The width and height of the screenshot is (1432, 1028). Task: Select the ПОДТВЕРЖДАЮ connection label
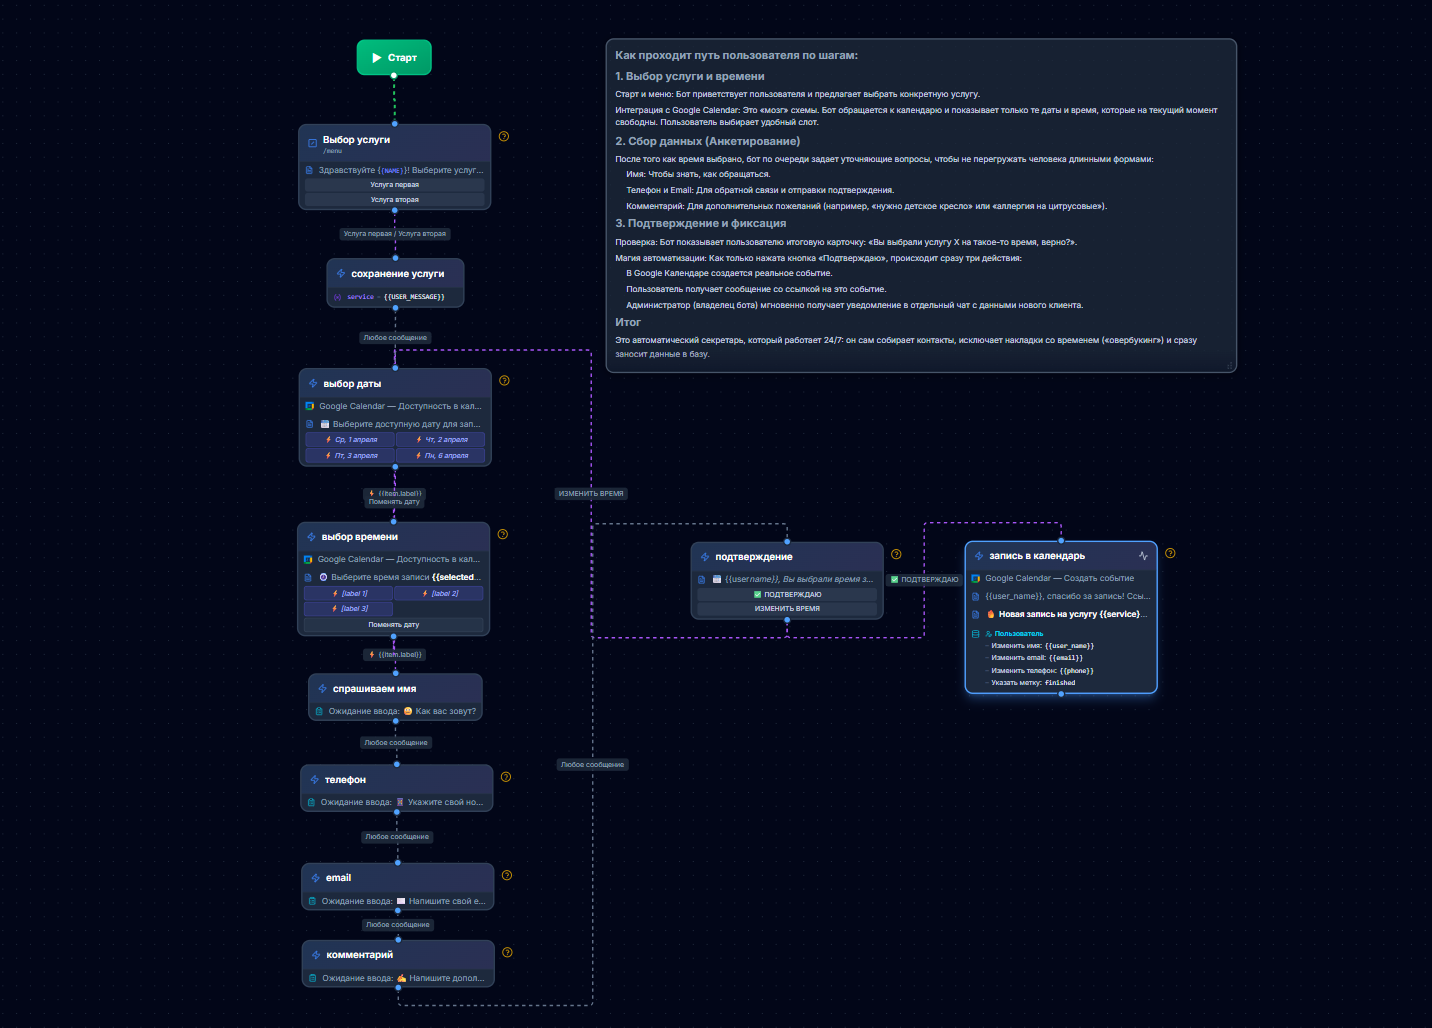point(925,579)
